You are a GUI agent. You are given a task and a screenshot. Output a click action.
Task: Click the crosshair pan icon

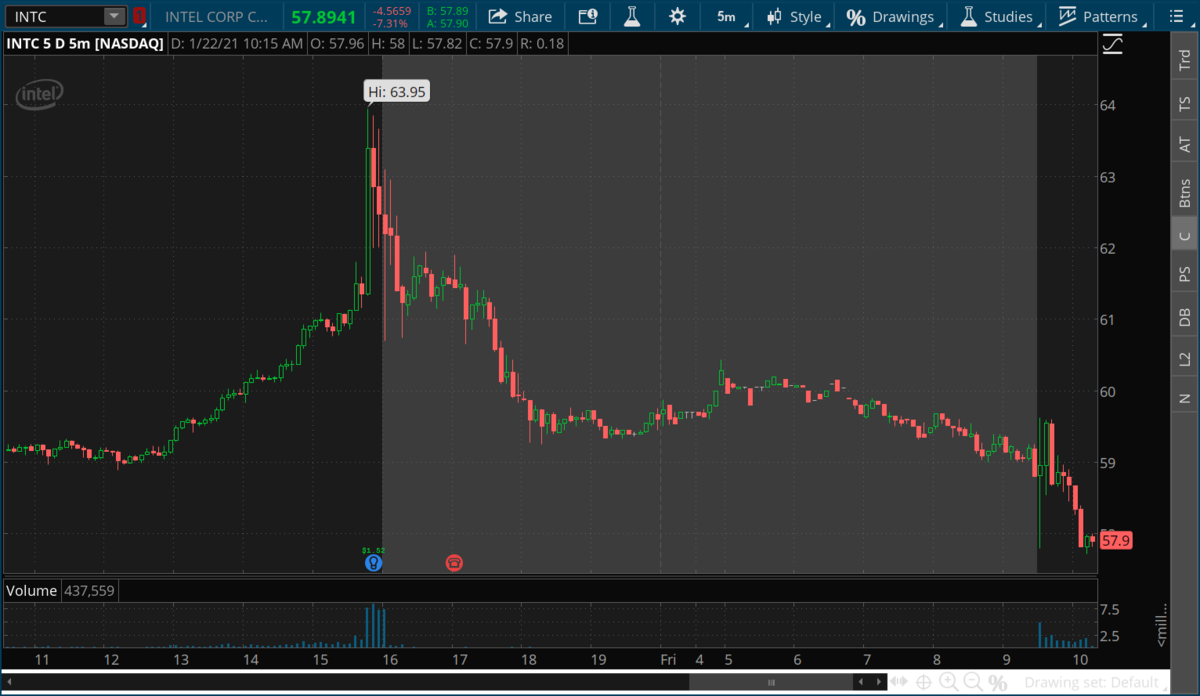click(924, 682)
